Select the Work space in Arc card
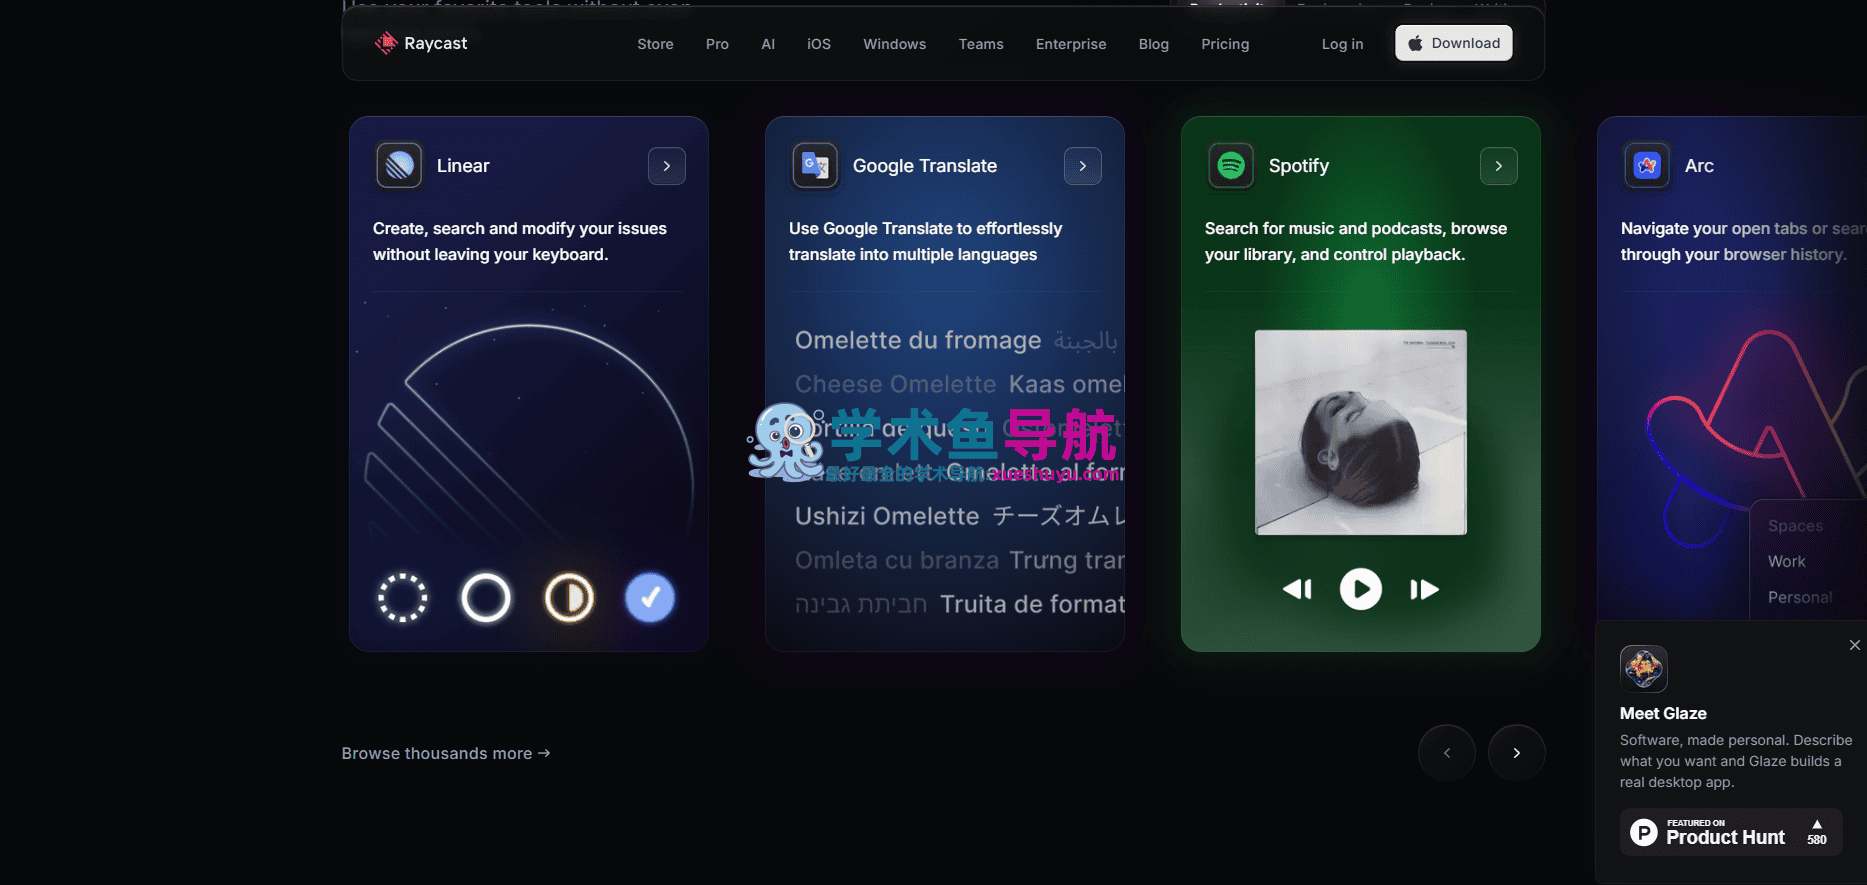Screen dimensions: 1867x885 [x=1786, y=562]
